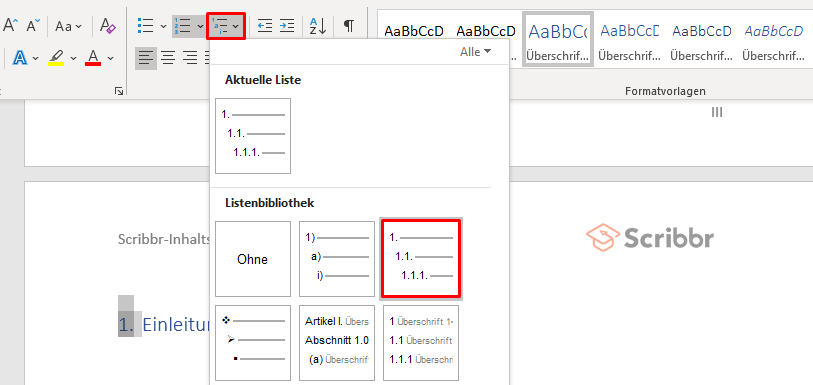Open the Alle filter dropdown
The width and height of the screenshot is (813, 385).
[475, 51]
